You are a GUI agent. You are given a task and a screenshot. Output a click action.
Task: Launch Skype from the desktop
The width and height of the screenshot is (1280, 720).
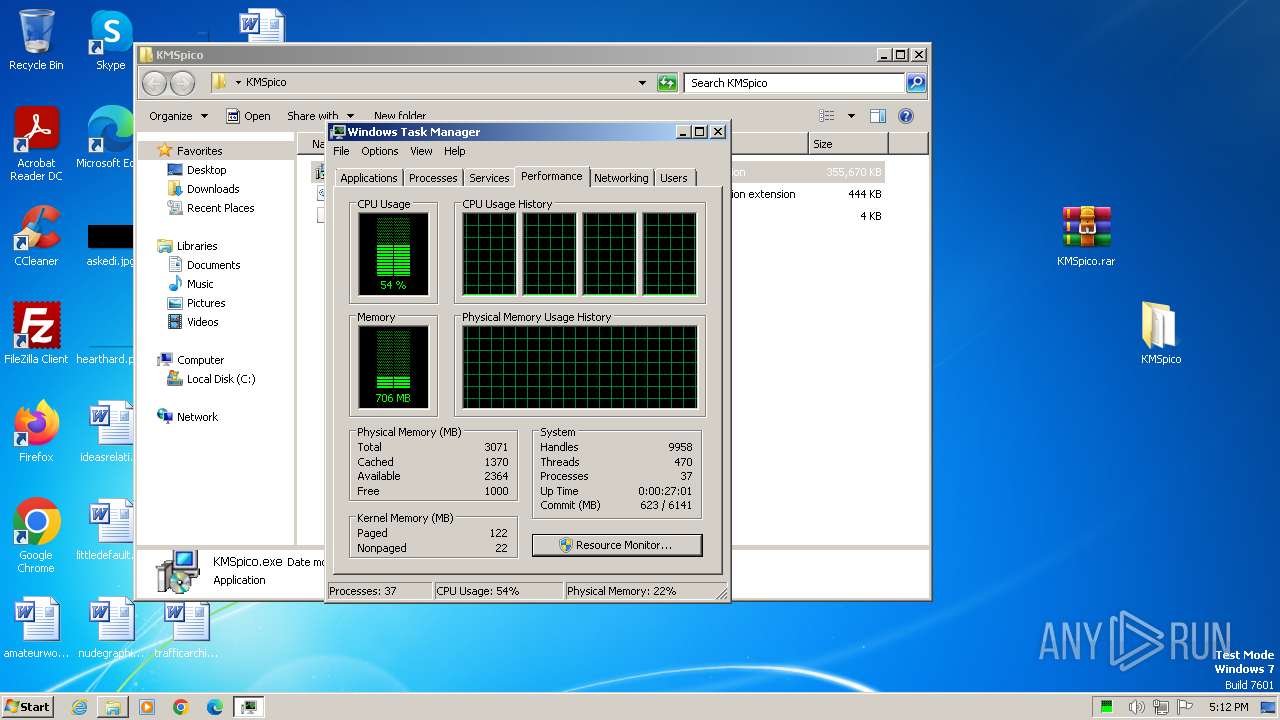click(x=110, y=40)
